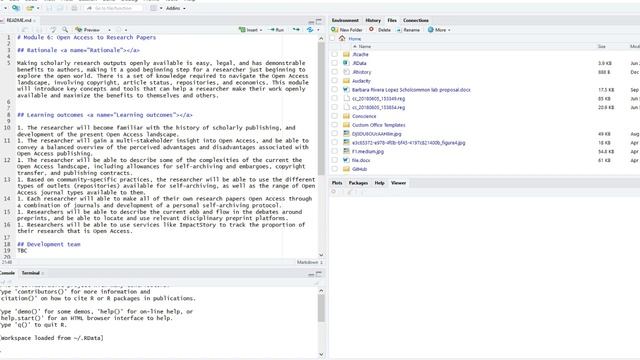The width and height of the screenshot is (640, 360).
Task: Switch to the History tab
Action: click(x=373, y=20)
